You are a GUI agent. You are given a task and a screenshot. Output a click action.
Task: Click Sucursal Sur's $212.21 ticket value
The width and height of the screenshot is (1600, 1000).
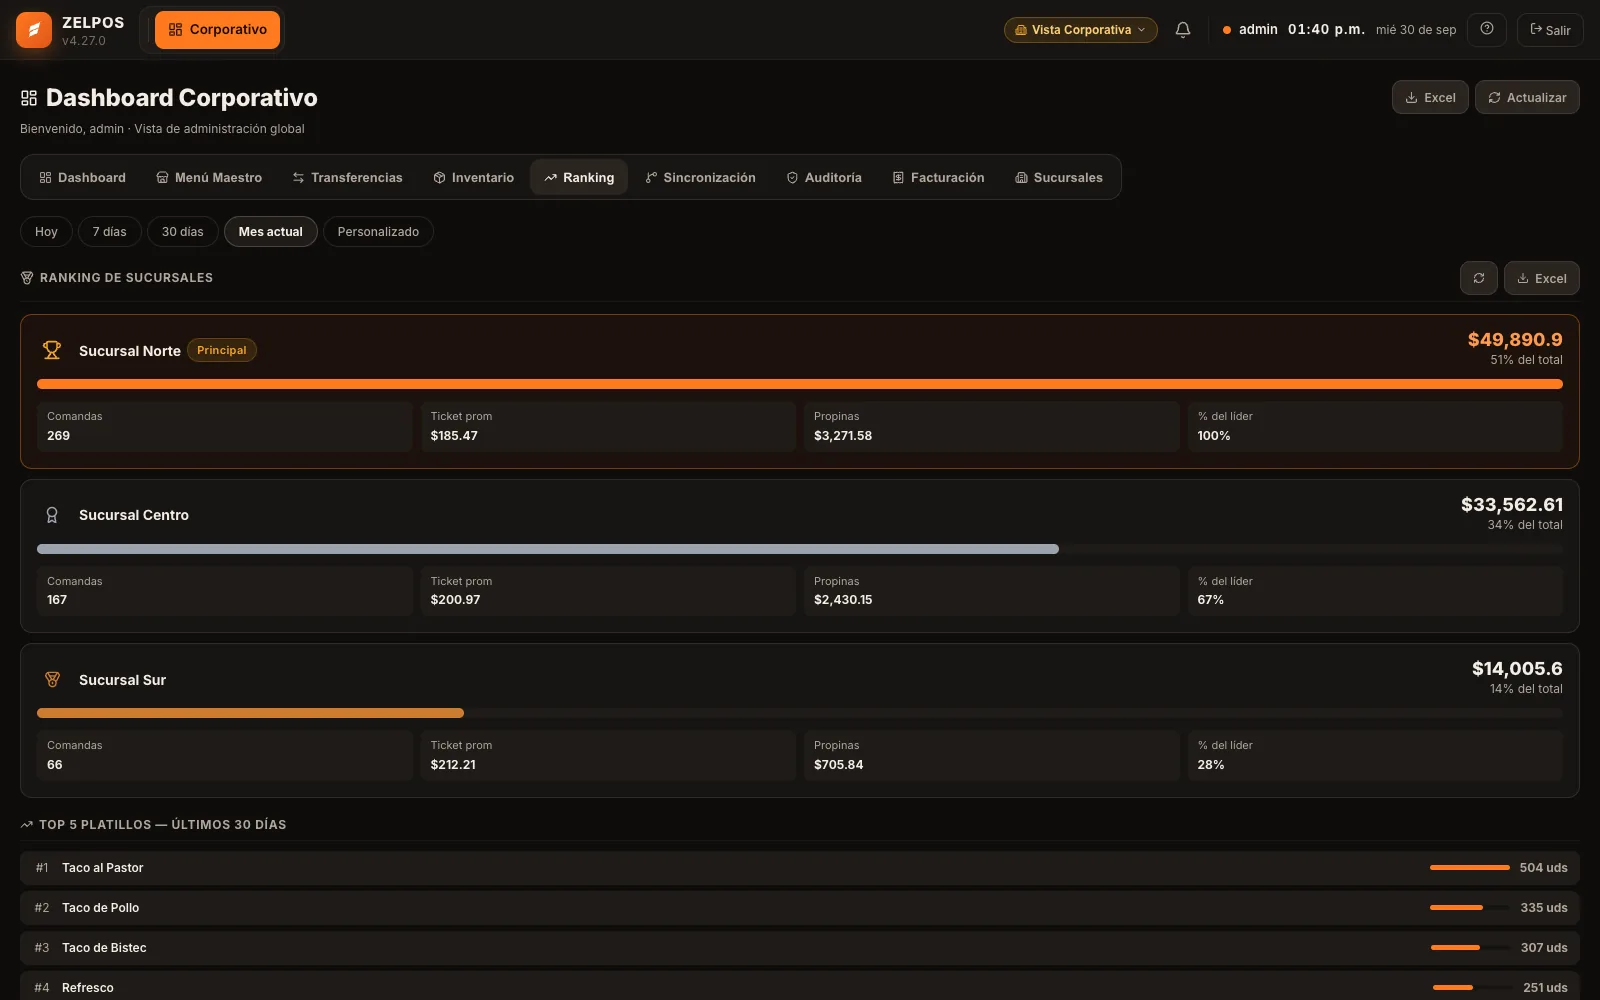pos(453,765)
